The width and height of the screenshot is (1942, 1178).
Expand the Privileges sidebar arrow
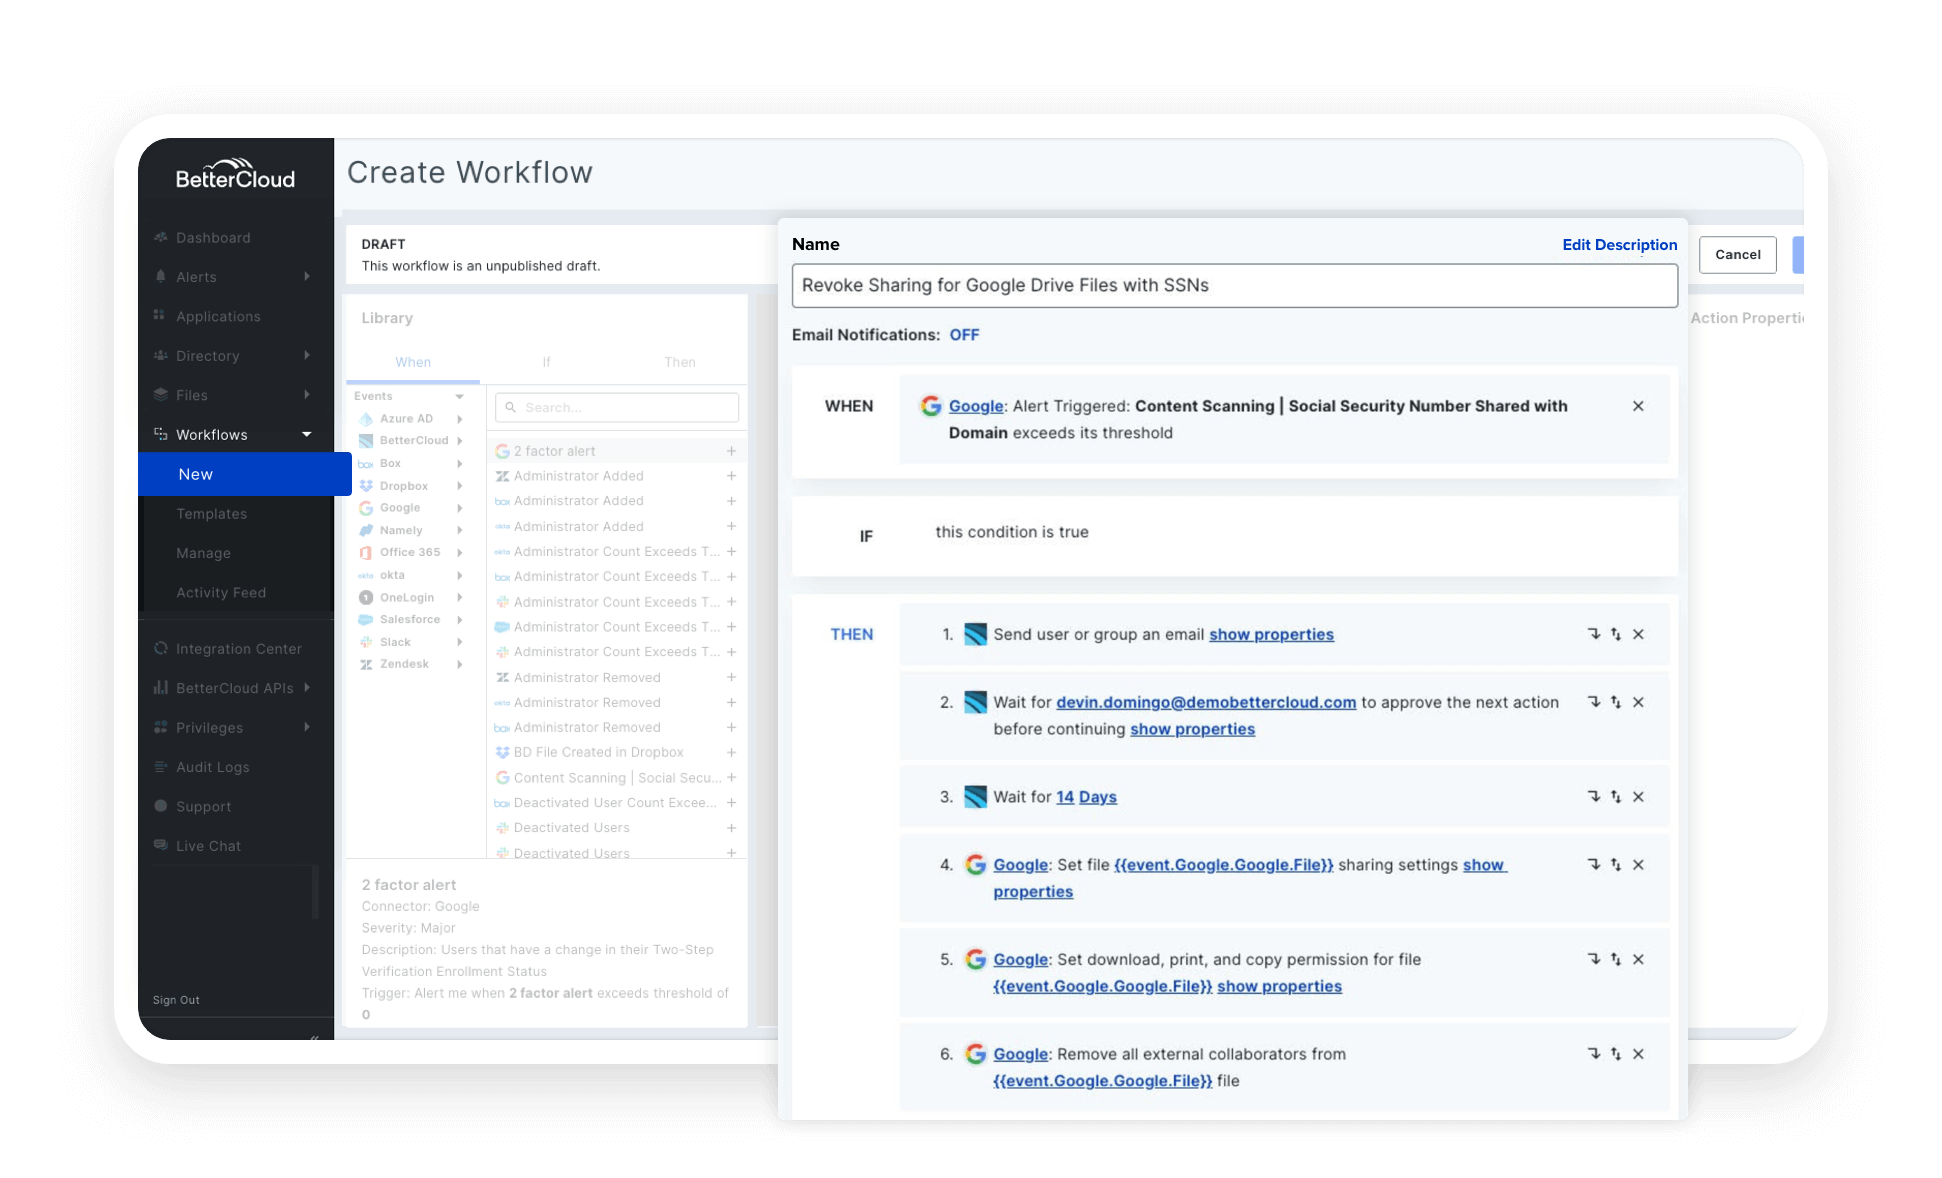[x=307, y=727]
